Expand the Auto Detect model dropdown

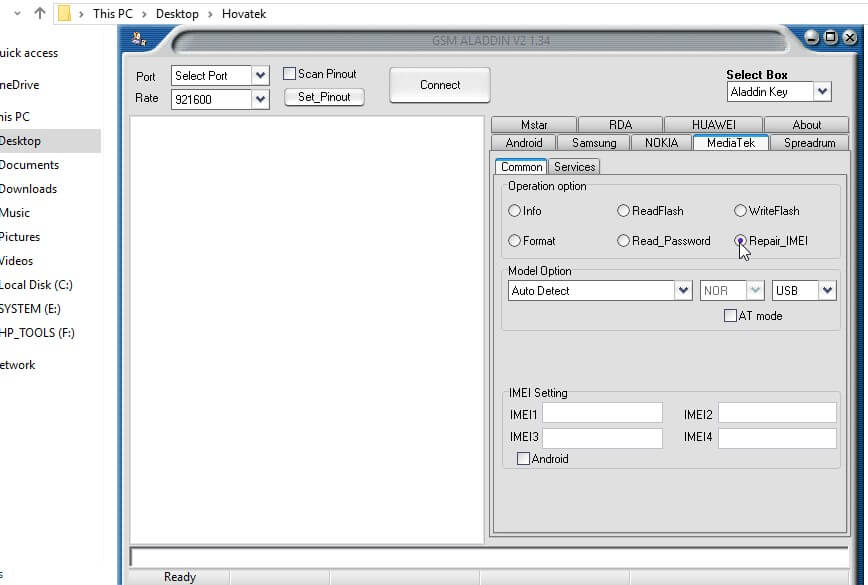pos(682,290)
